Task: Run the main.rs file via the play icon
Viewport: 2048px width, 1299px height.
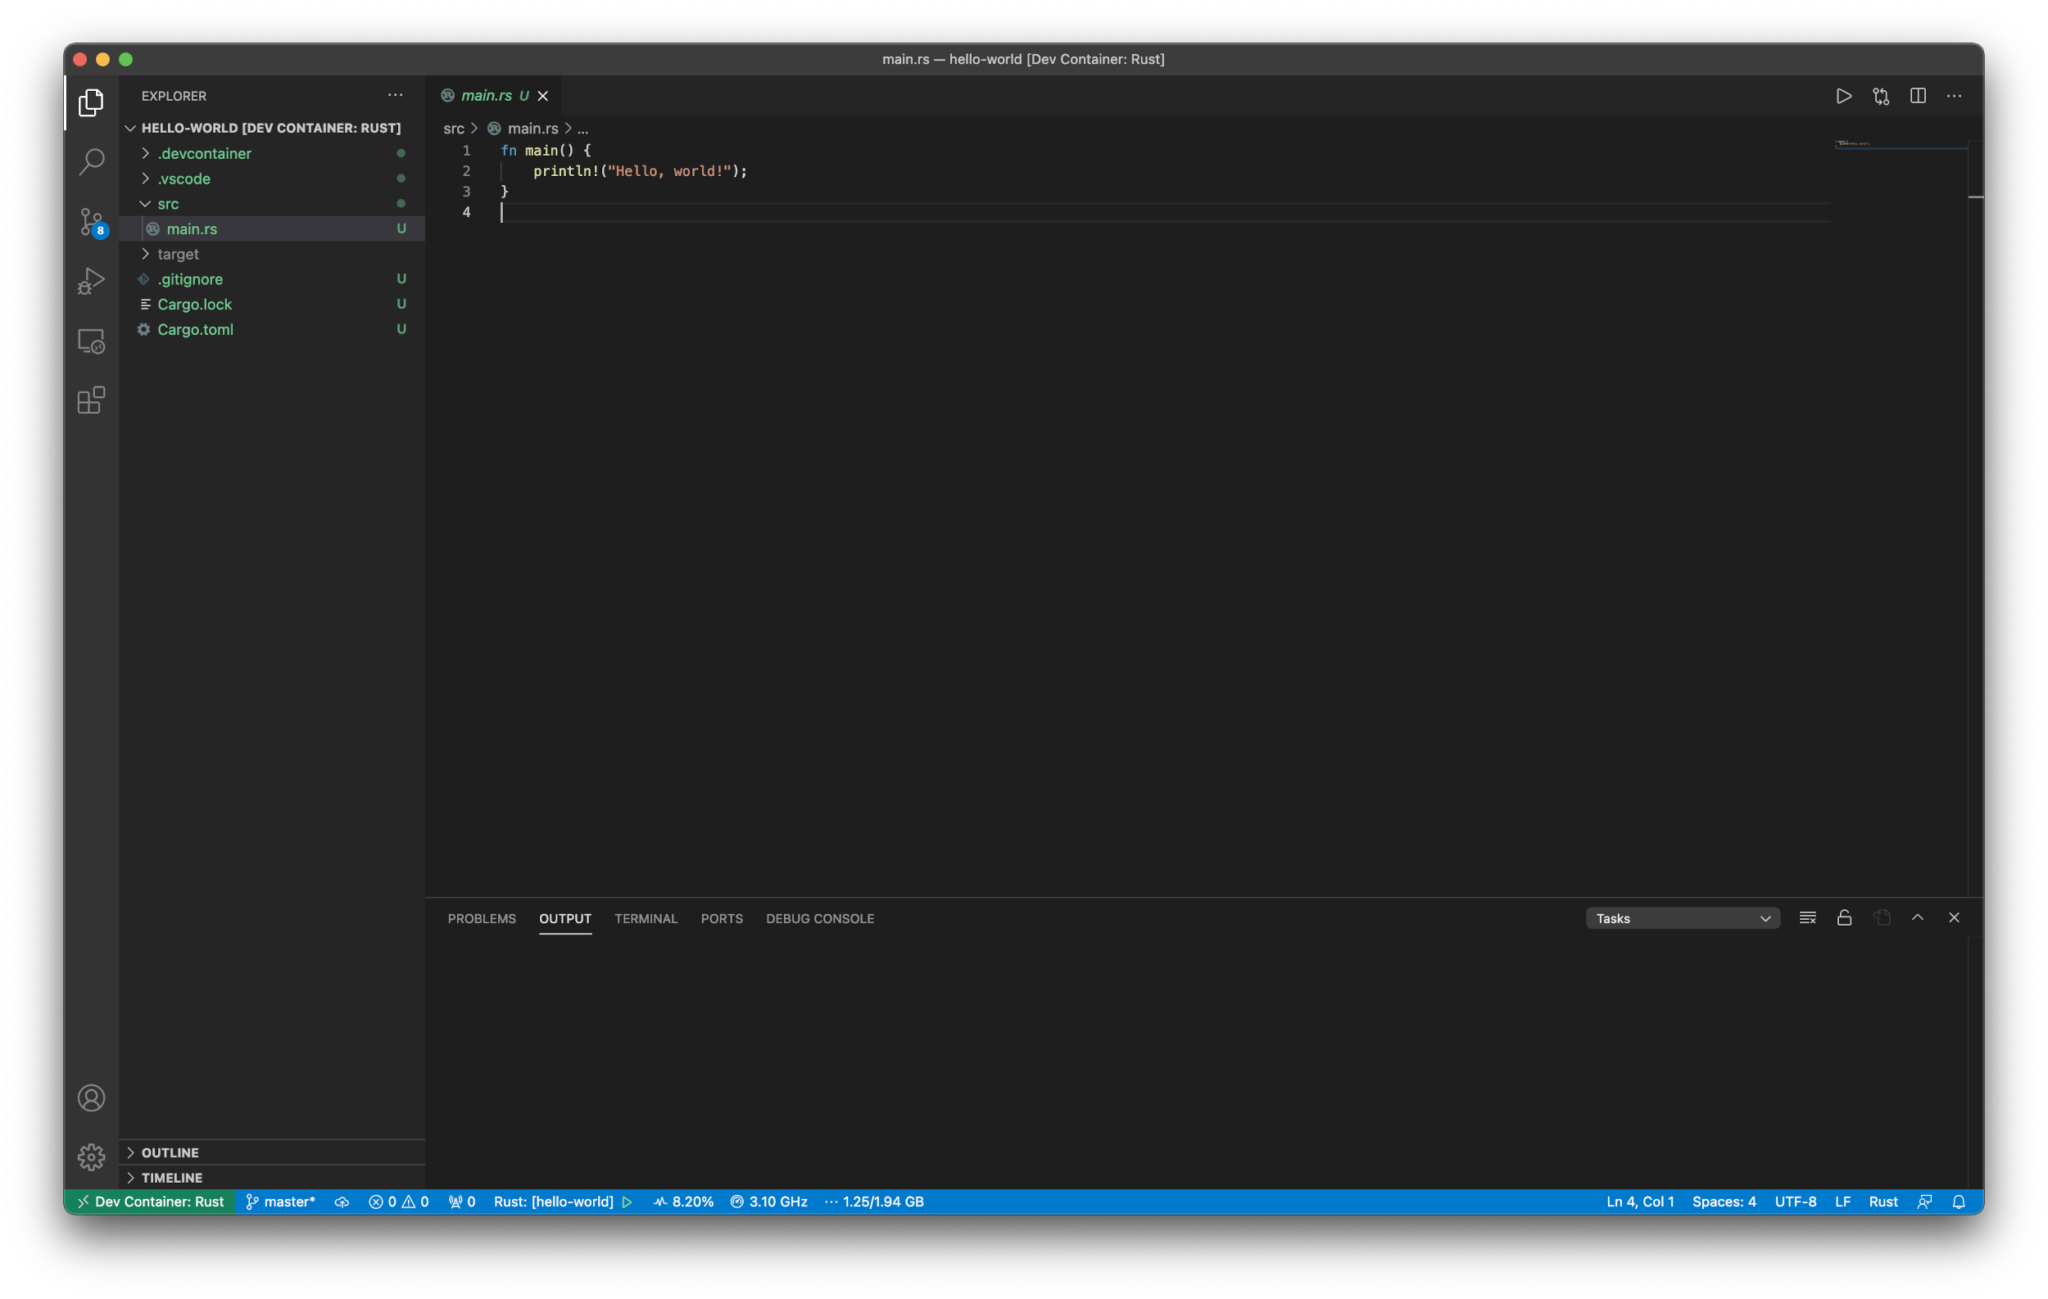Action: (x=1843, y=95)
